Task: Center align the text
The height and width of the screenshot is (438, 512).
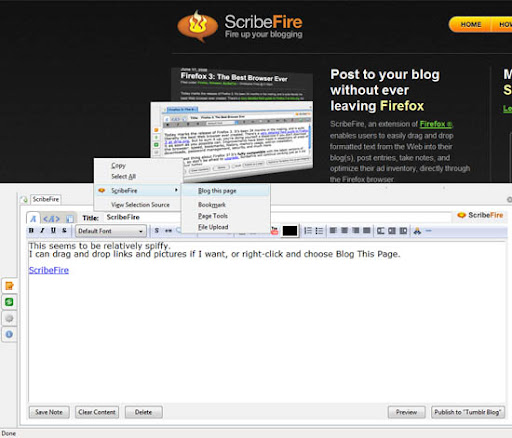Action: 344,230
